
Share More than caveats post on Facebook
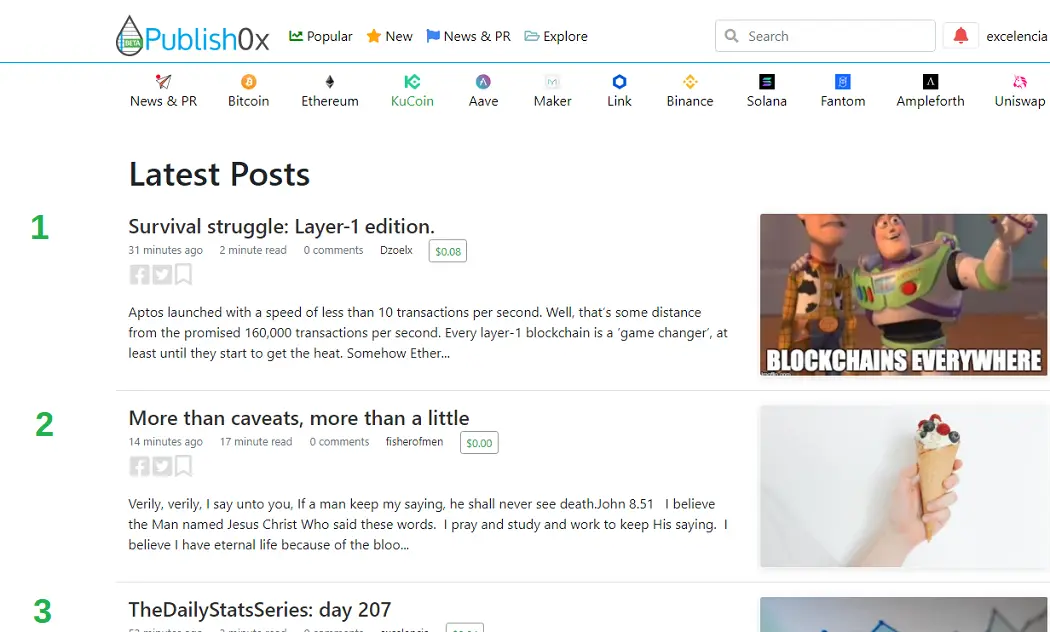[139, 466]
